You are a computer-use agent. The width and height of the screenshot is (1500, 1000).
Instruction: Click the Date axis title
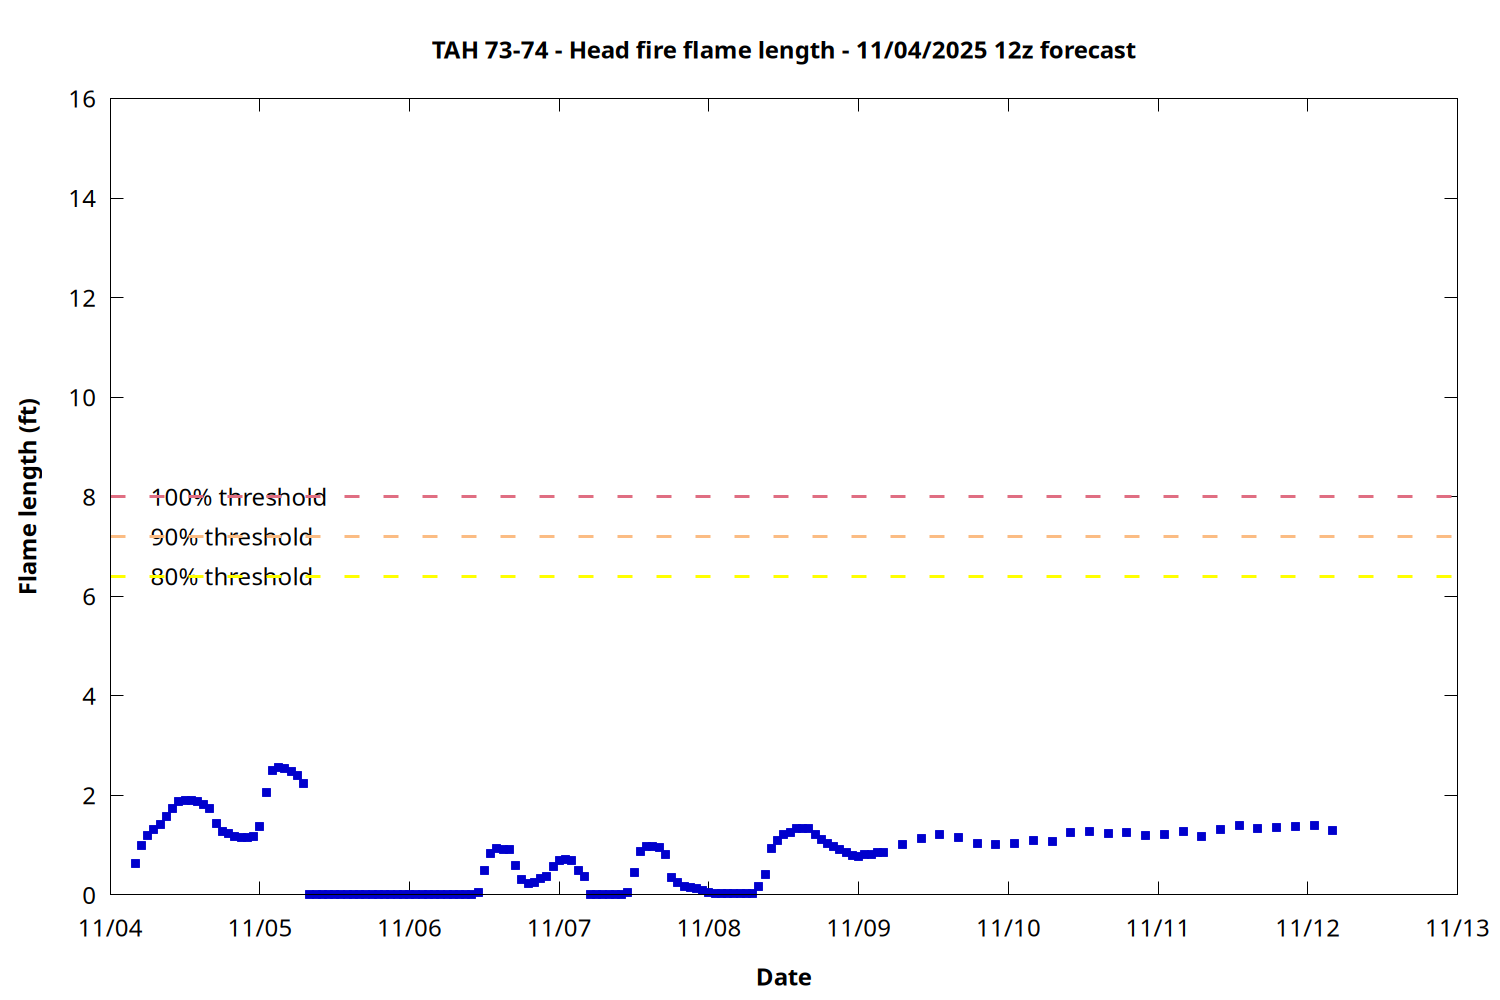[x=783, y=977]
